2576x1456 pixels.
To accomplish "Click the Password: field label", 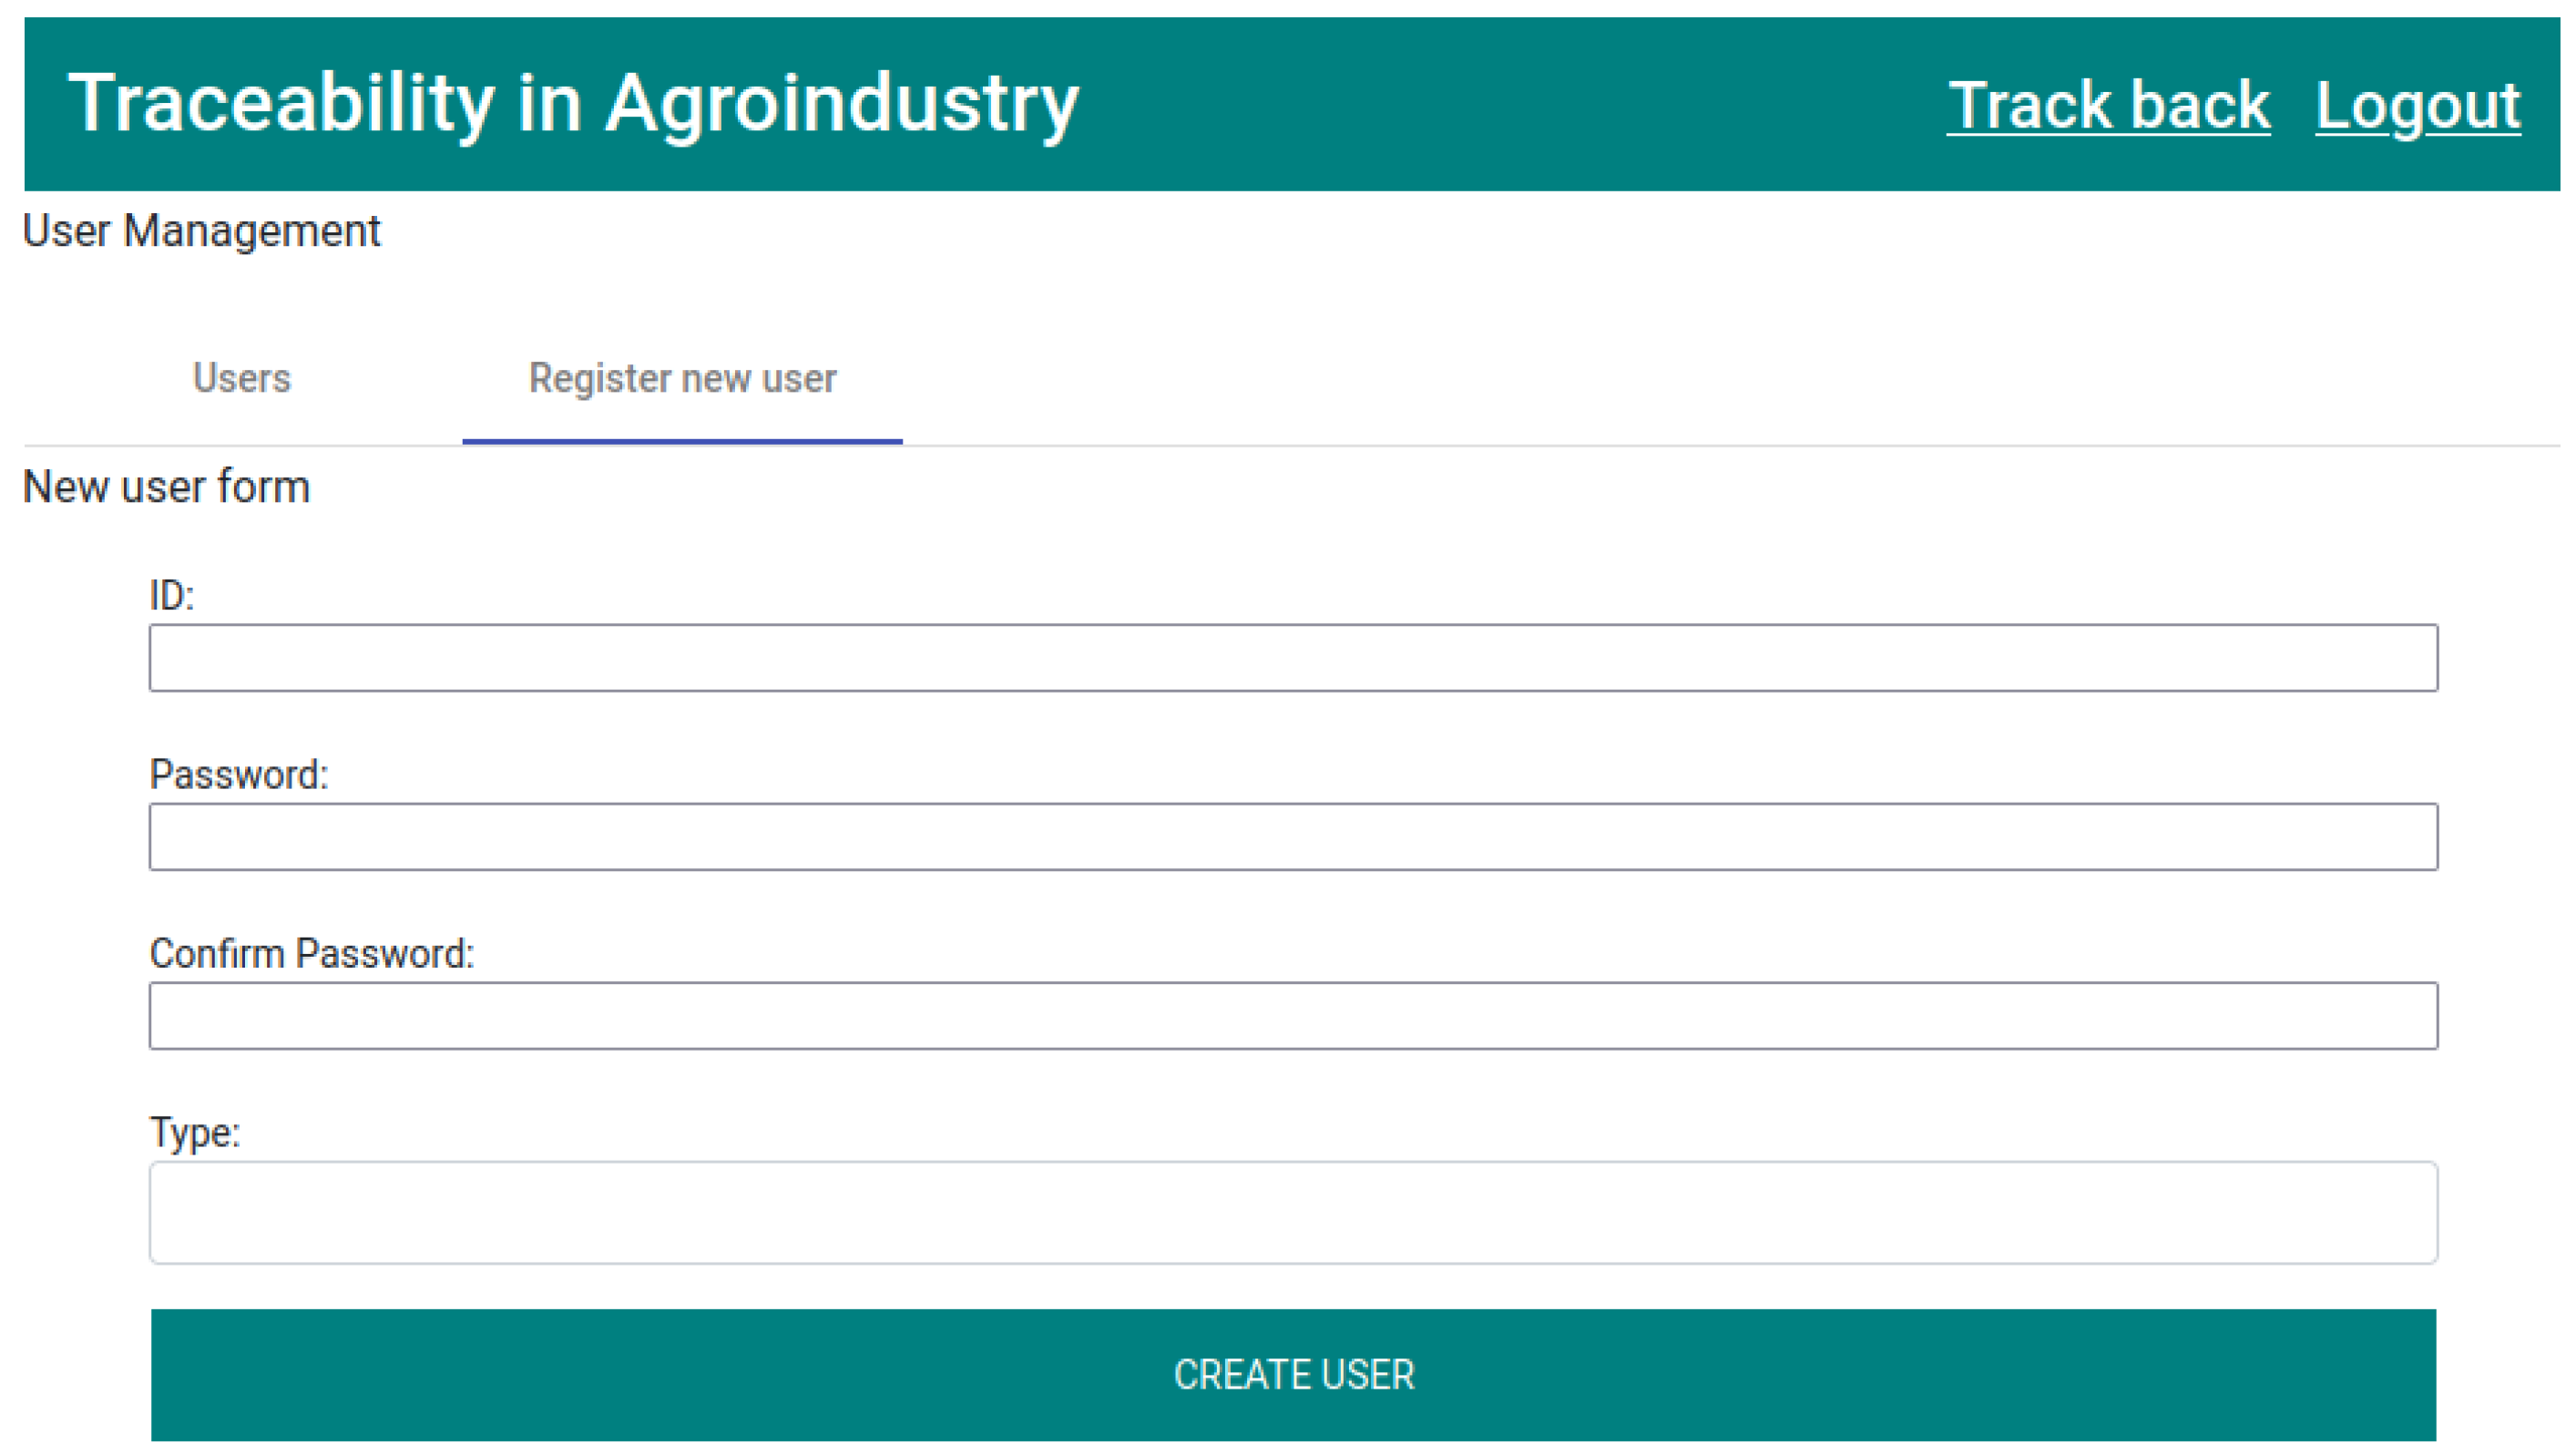I will click(x=239, y=775).
